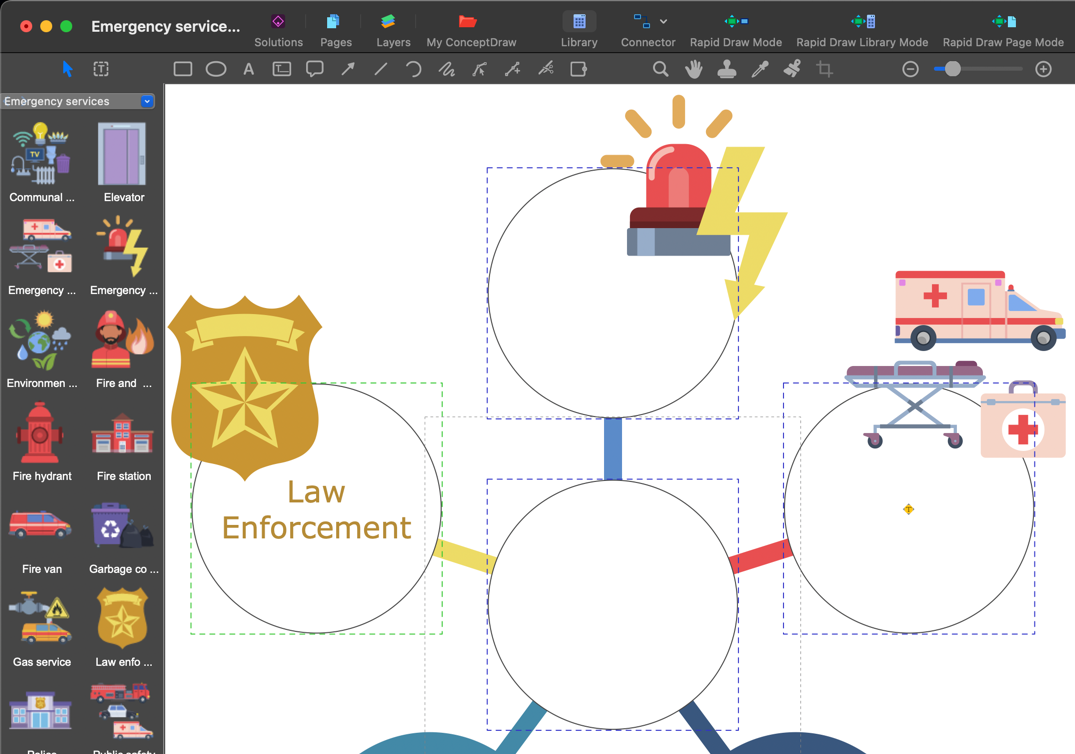Select the straight Line tool
The image size is (1075, 754).
pos(381,69)
